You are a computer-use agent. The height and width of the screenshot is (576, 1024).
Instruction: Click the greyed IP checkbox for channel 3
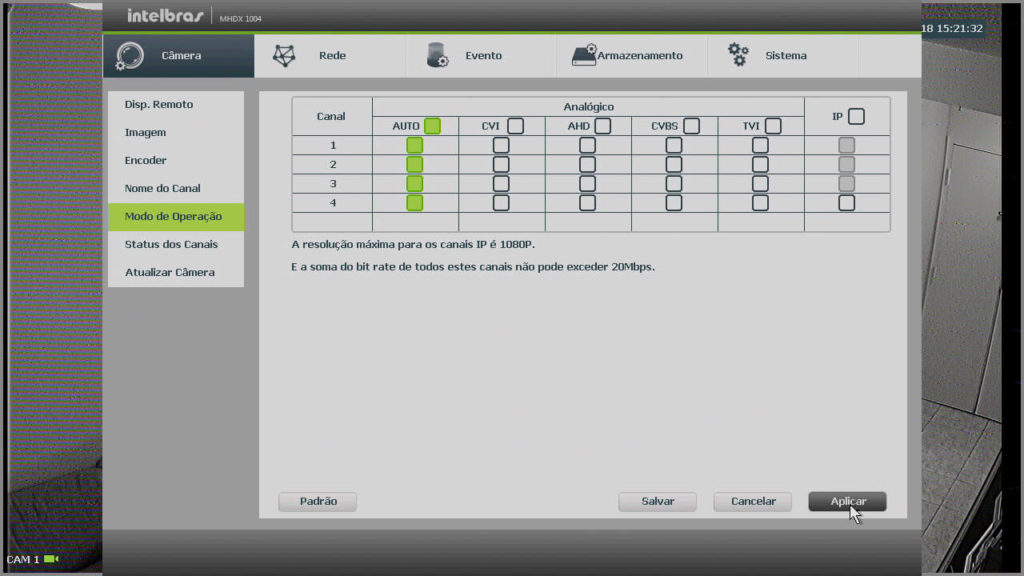click(x=846, y=184)
